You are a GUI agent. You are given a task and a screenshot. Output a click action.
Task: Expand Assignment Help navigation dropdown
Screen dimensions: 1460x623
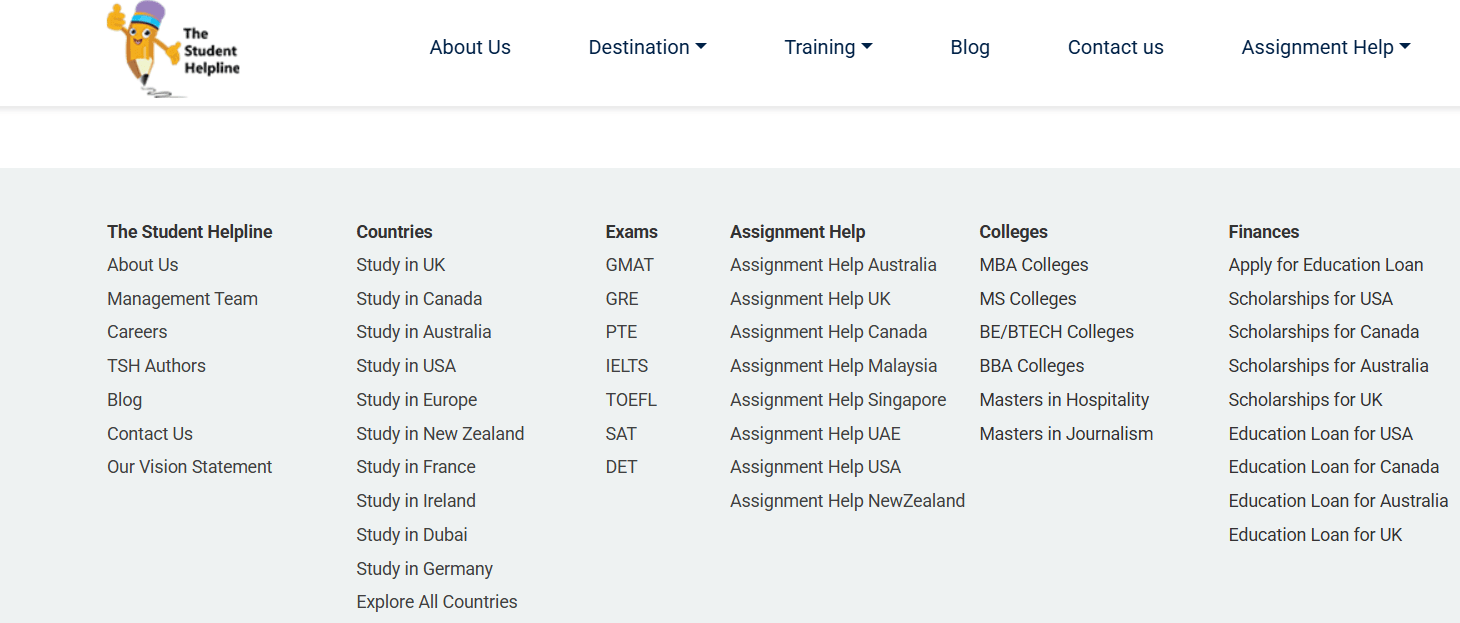[1325, 47]
